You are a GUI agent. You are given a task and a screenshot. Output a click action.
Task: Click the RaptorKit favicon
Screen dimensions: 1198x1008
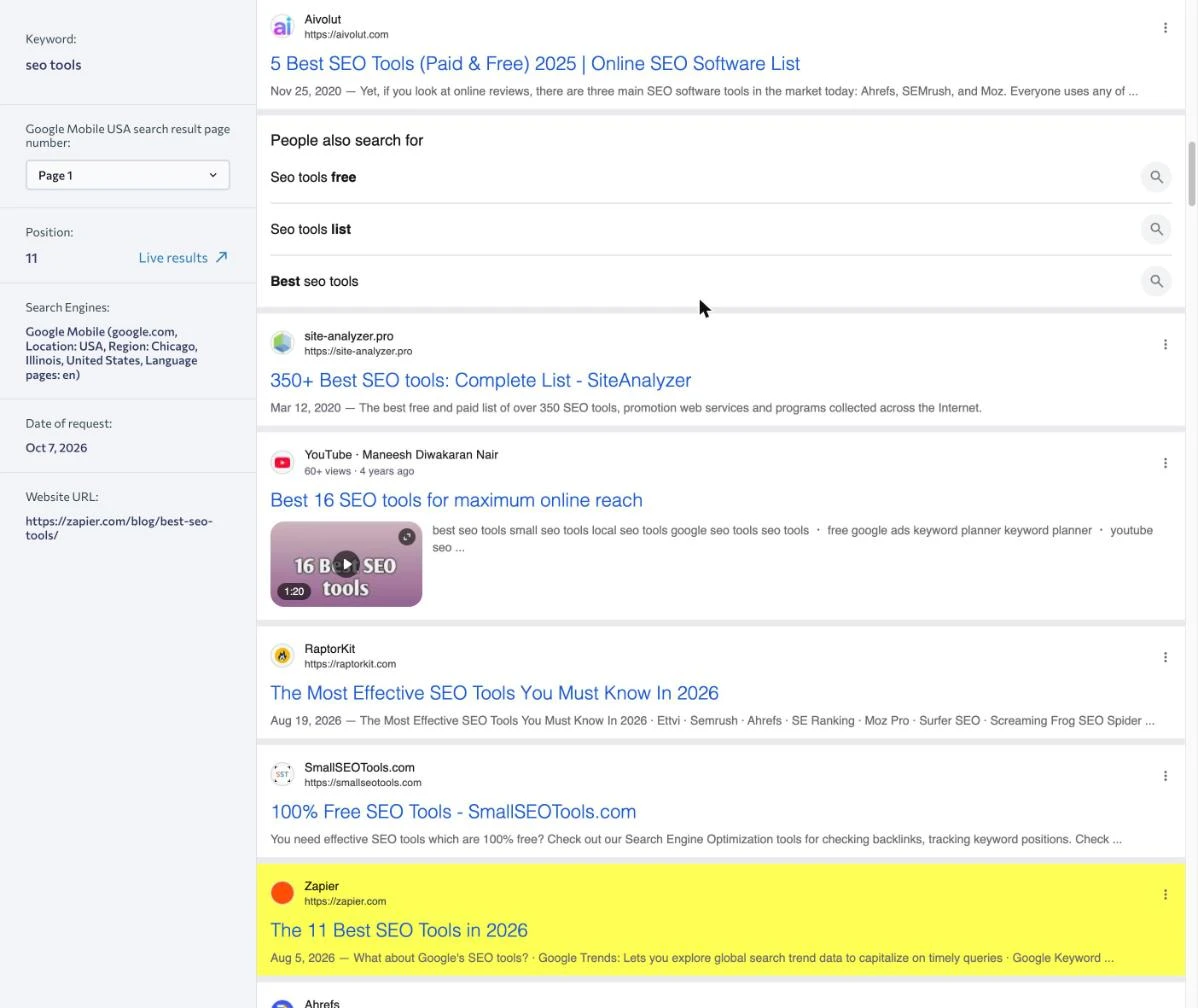pos(282,656)
